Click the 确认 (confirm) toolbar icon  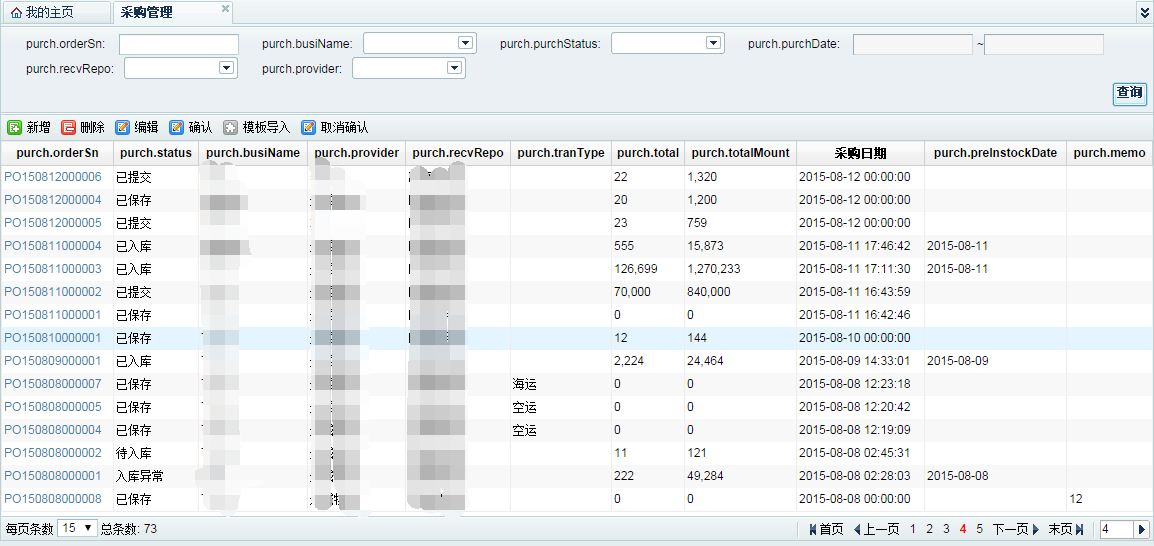[176, 128]
